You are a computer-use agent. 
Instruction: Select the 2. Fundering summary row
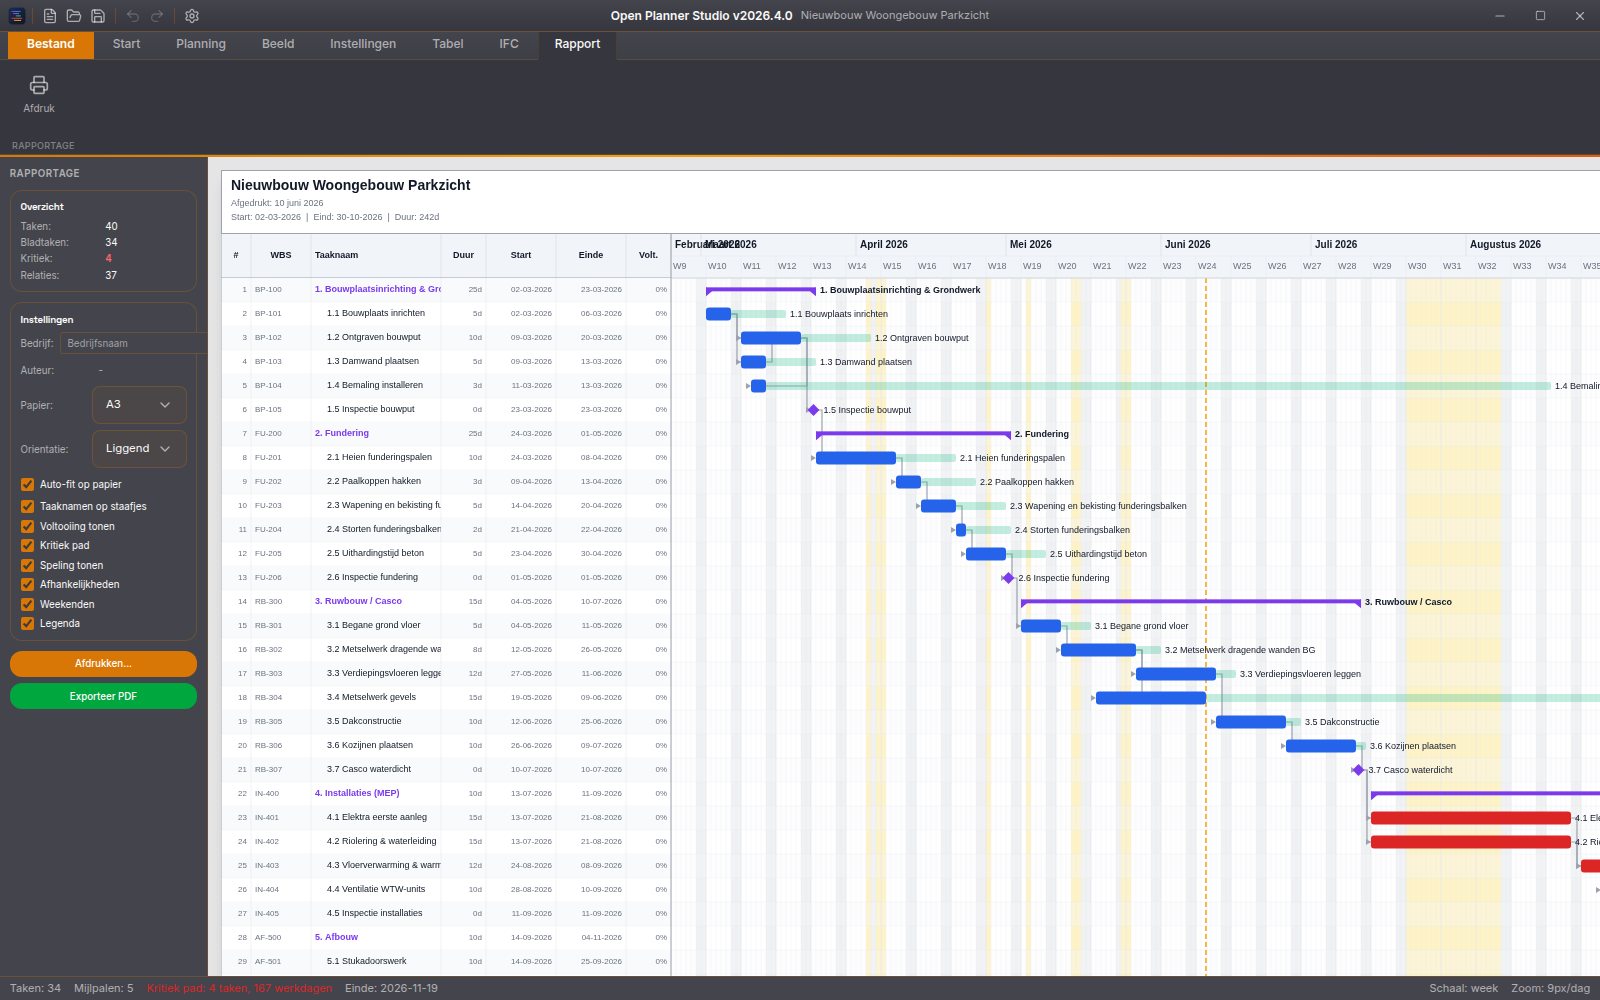[x=446, y=434]
